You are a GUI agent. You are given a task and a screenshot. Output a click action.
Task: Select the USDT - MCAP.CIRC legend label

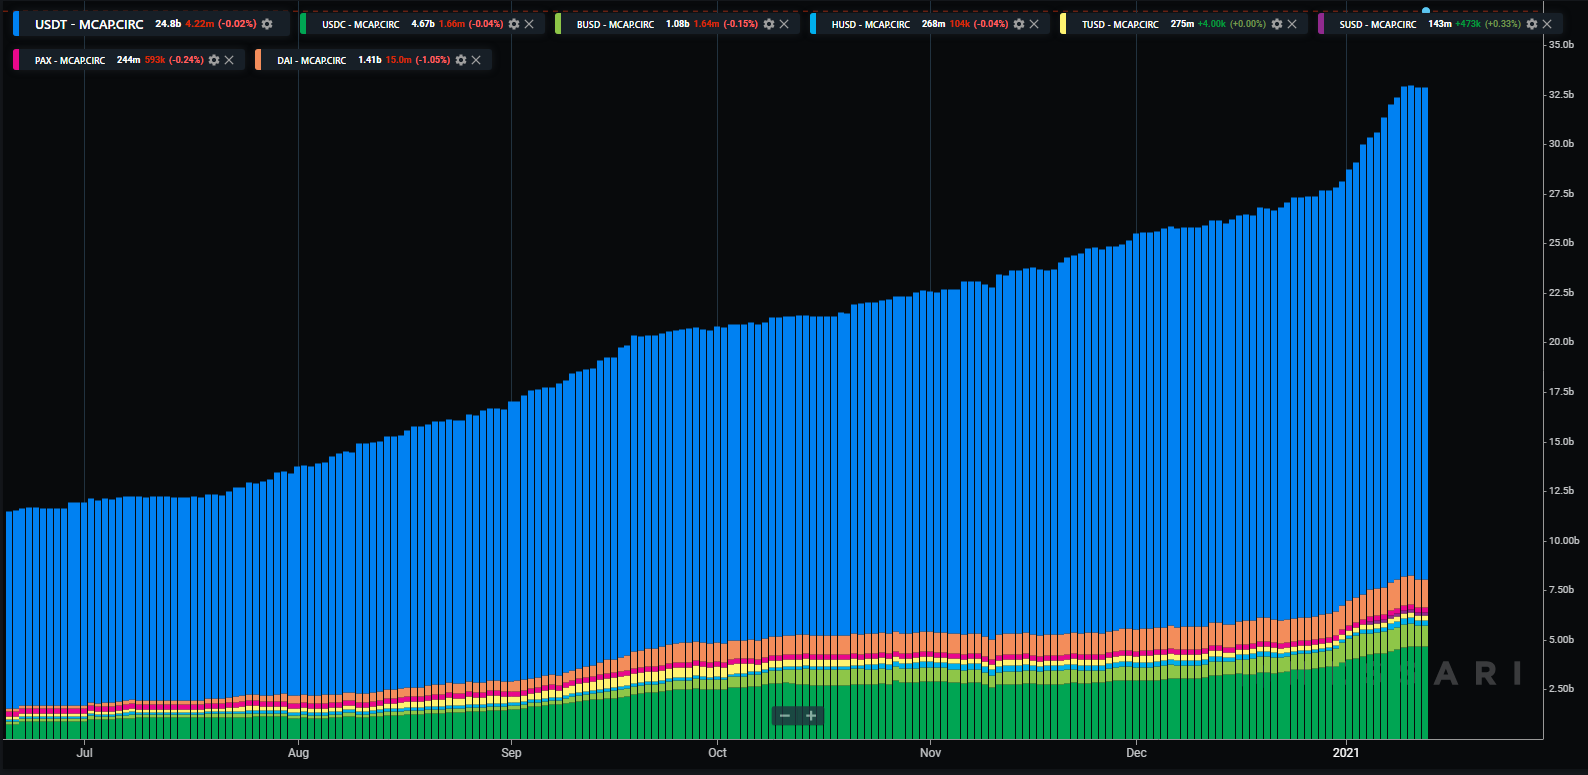click(x=89, y=24)
